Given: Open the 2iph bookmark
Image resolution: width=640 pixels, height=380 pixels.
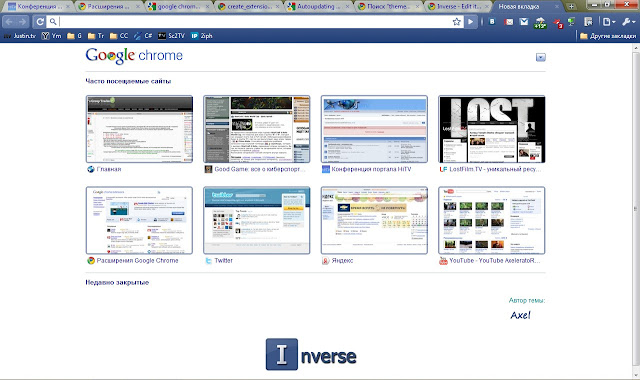Looking at the screenshot, I should coord(202,36).
